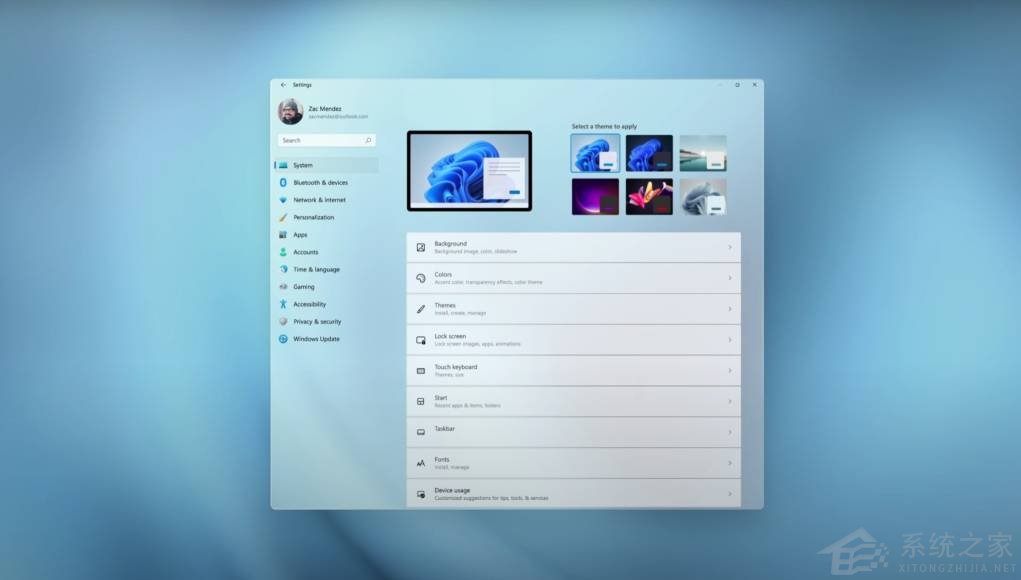Click the Gaming controller icon
The width and height of the screenshot is (1021, 580).
tap(283, 287)
